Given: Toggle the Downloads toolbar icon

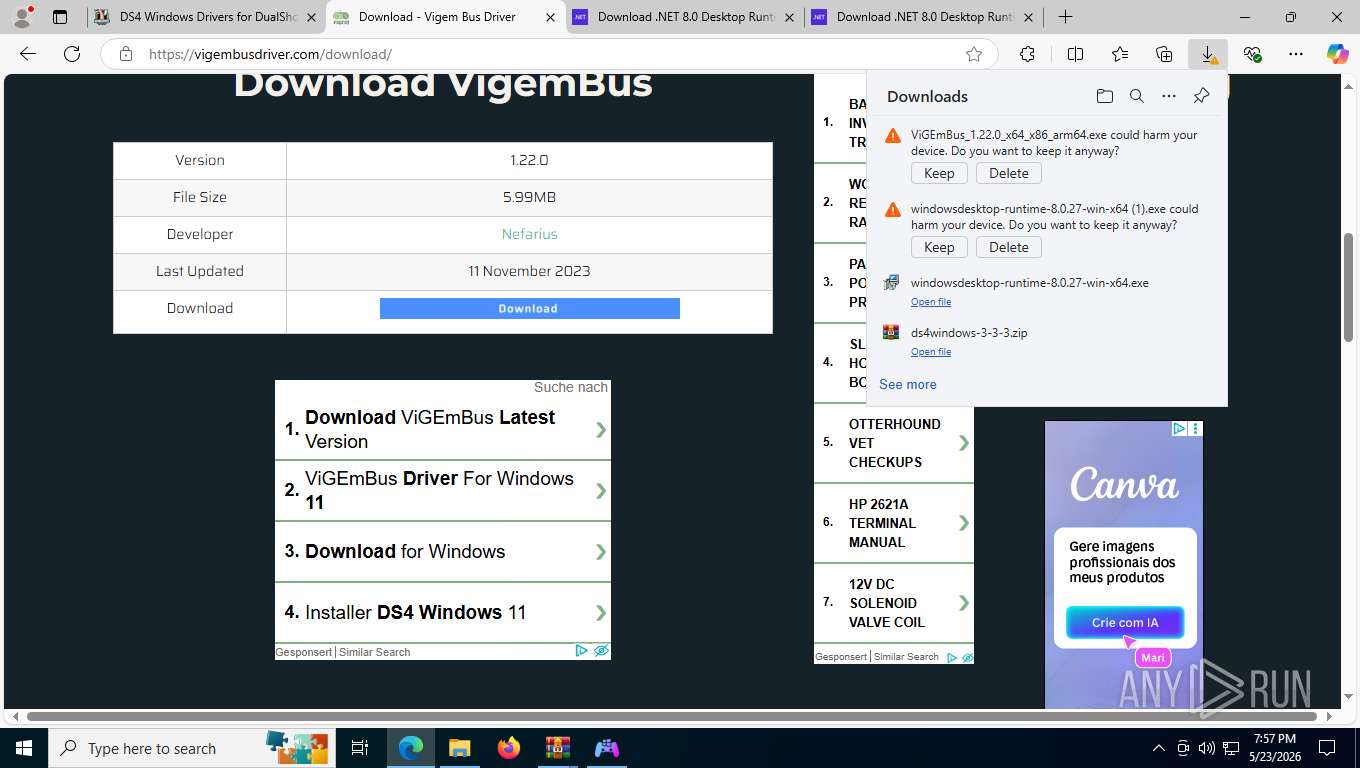Looking at the screenshot, I should pyautogui.click(x=1208, y=54).
